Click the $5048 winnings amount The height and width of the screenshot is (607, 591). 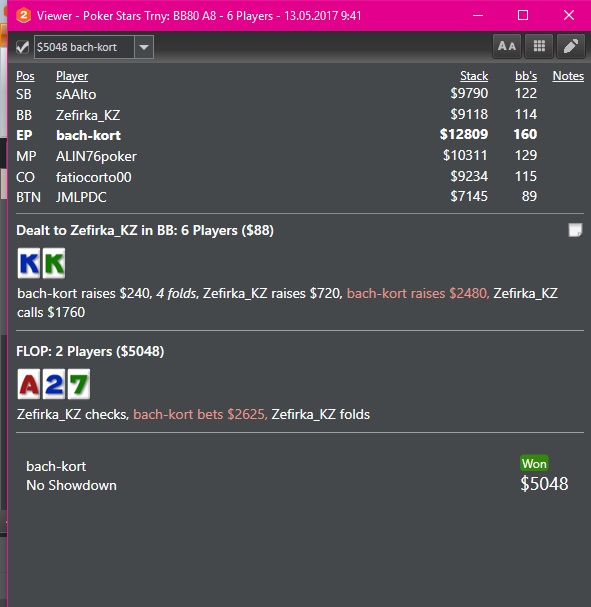click(544, 484)
